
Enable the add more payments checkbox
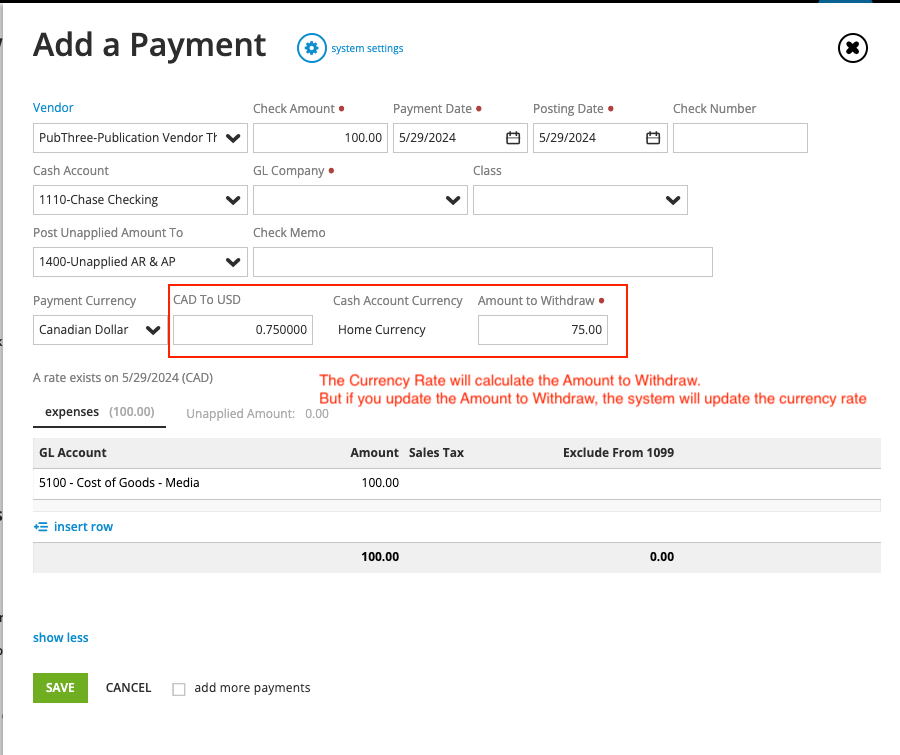click(178, 688)
